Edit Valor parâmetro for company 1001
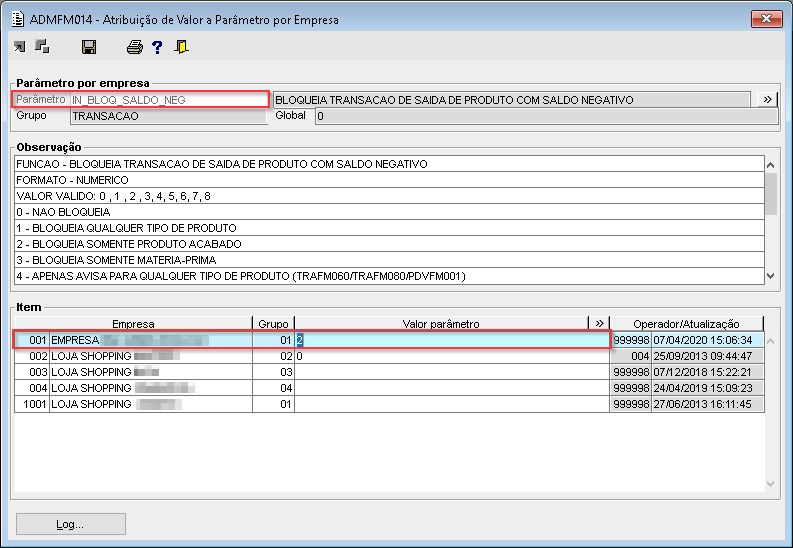793x548 pixels. coord(452,404)
